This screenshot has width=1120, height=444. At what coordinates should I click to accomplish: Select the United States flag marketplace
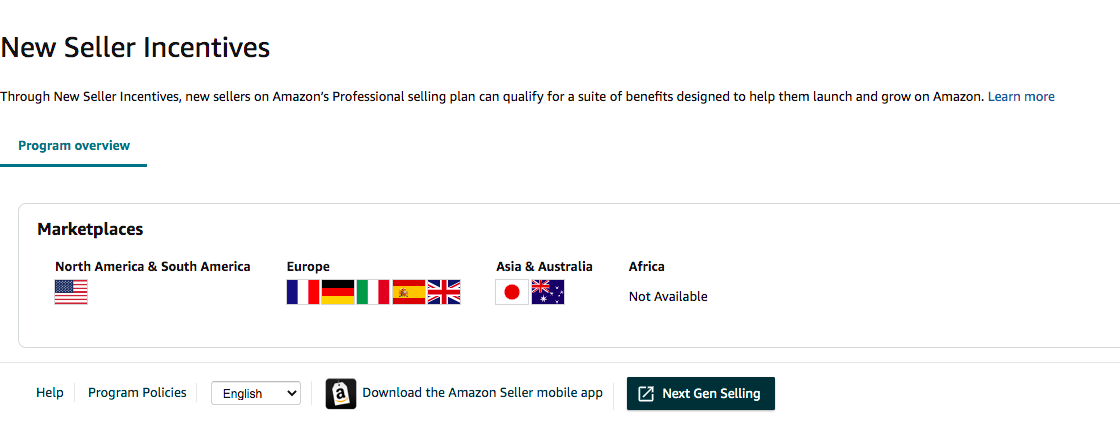pos(71,292)
